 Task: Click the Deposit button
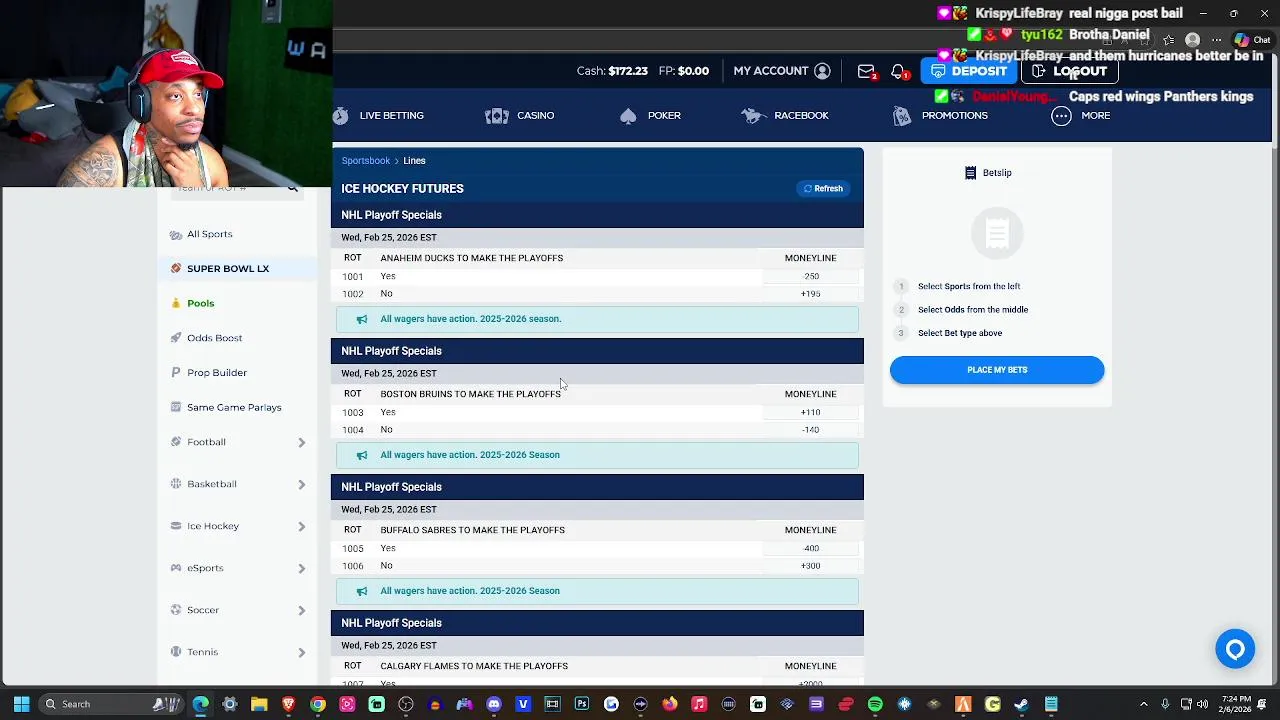click(x=969, y=71)
